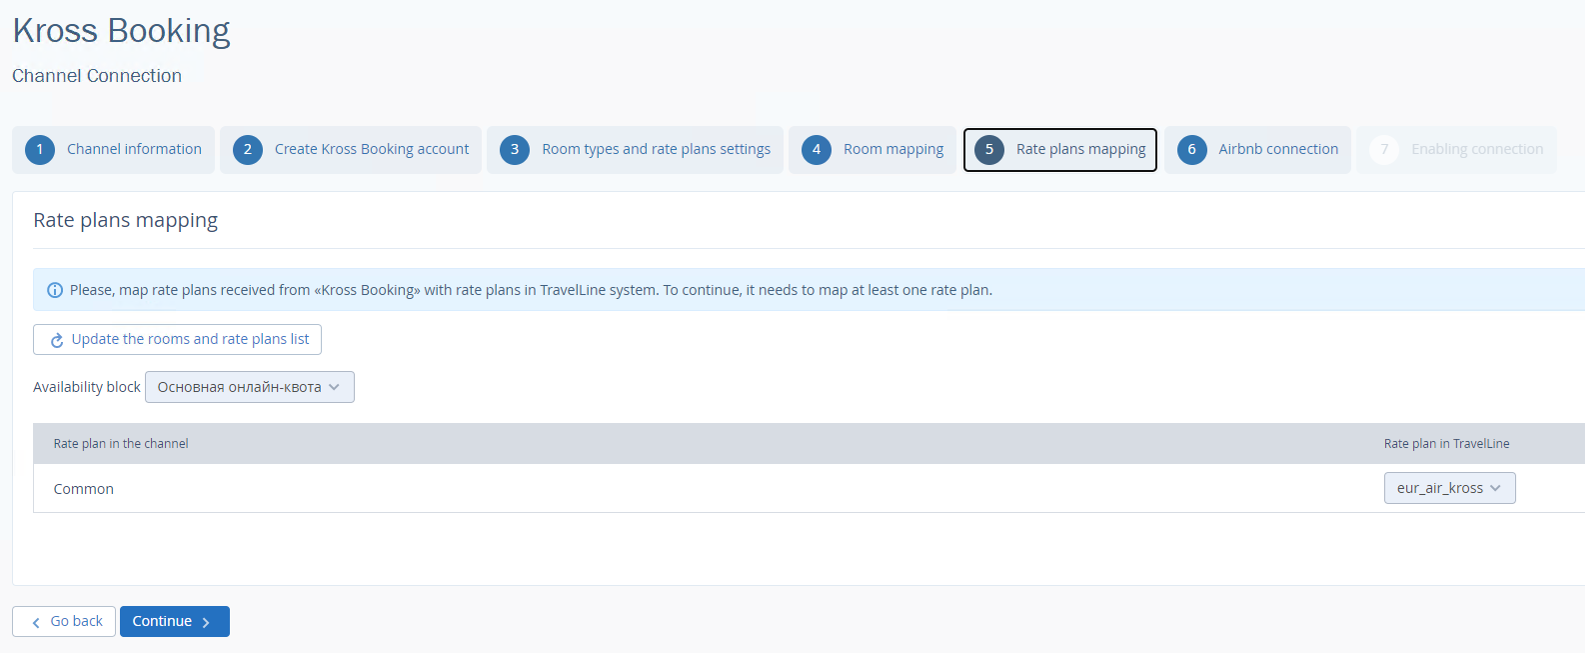Click the step 4 number circle
The image size is (1585, 653).
[816, 150]
